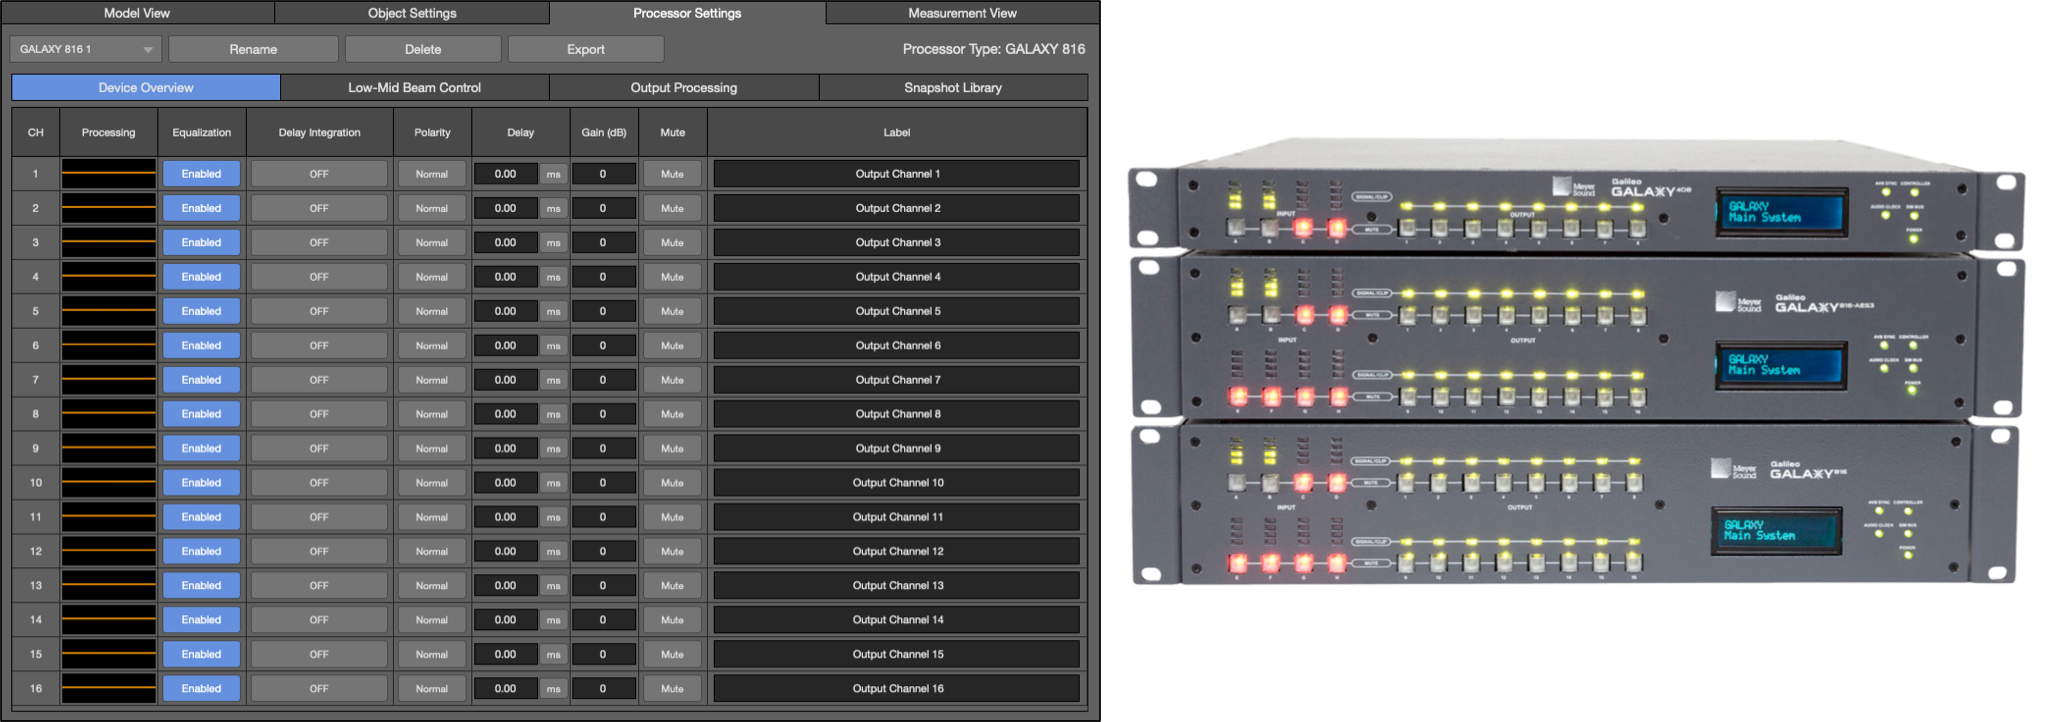Click the Equalization column header
Screen dimensions: 2046x722
[x=201, y=132]
